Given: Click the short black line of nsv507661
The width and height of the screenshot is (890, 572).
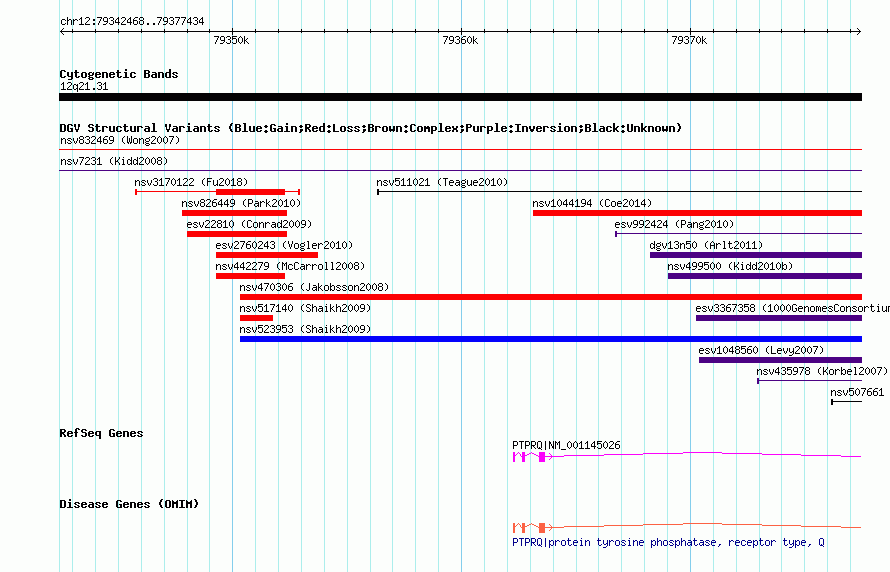Looking at the screenshot, I should pyautogui.click(x=847, y=402).
